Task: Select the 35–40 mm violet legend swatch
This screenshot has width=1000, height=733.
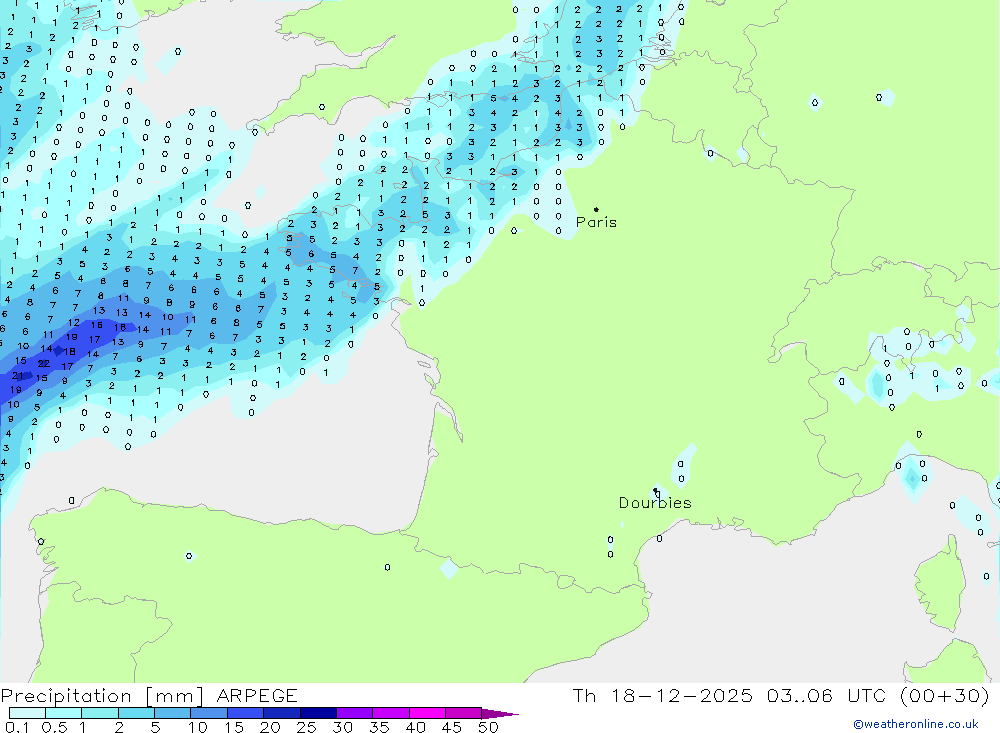Action: click(x=390, y=713)
